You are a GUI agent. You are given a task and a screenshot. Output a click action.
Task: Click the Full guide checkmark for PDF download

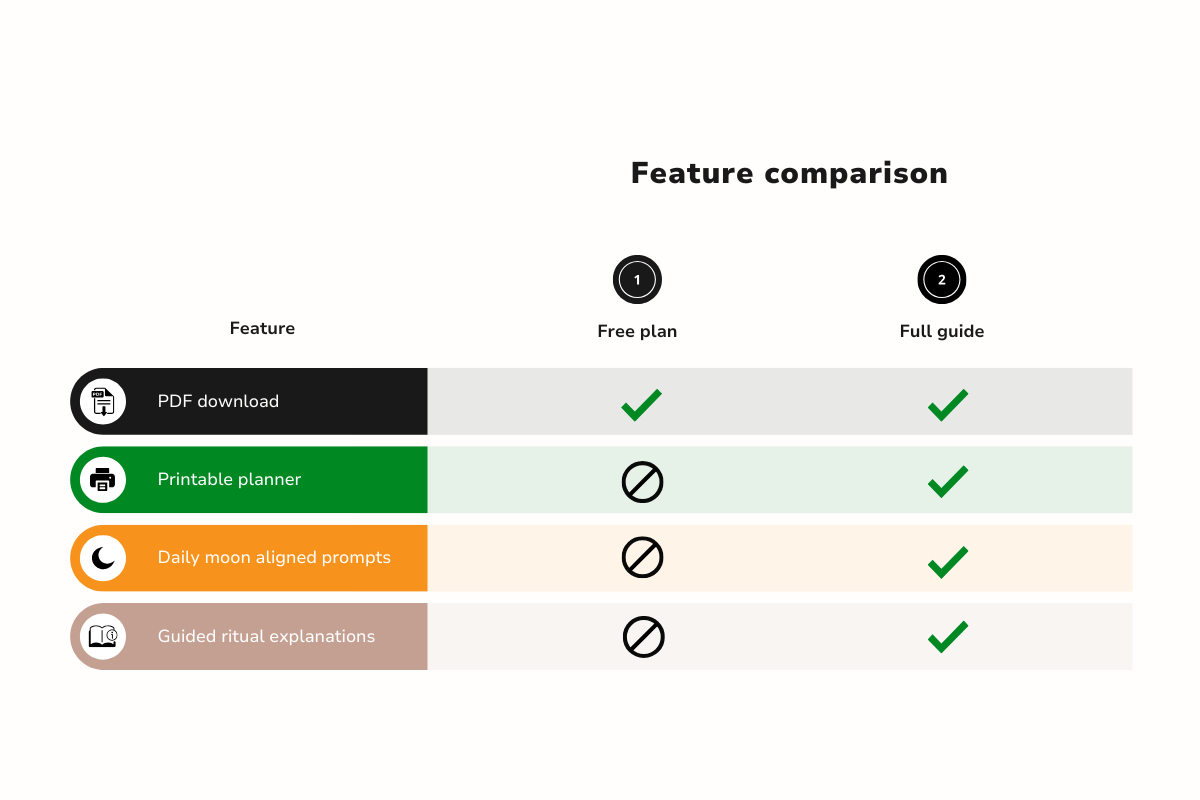coord(947,405)
